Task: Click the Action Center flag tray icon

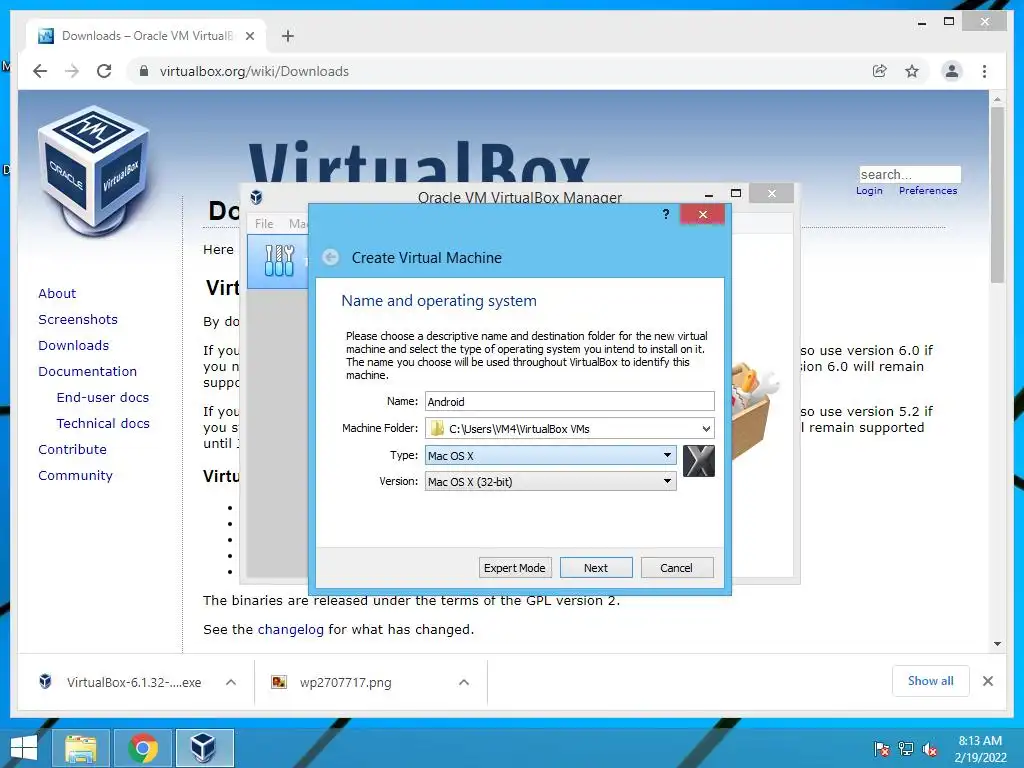Action: (x=882, y=749)
